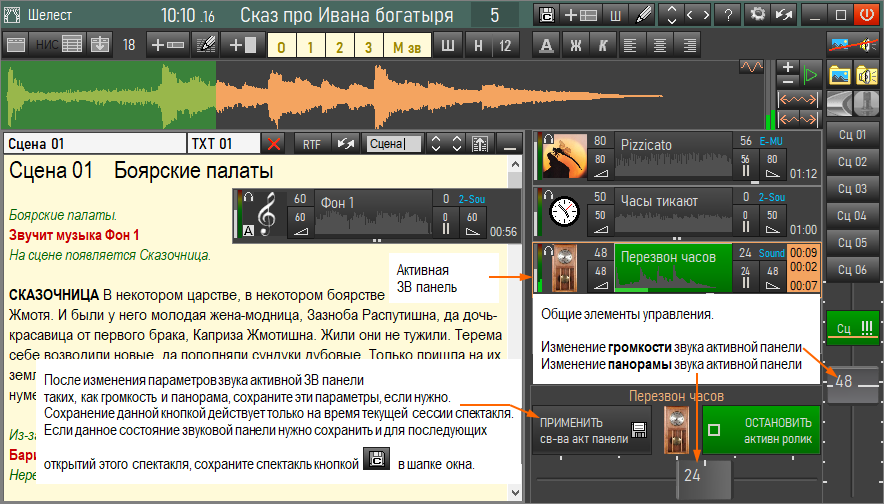Toggle headphones on Pizzicato sound panel

[x=548, y=139]
